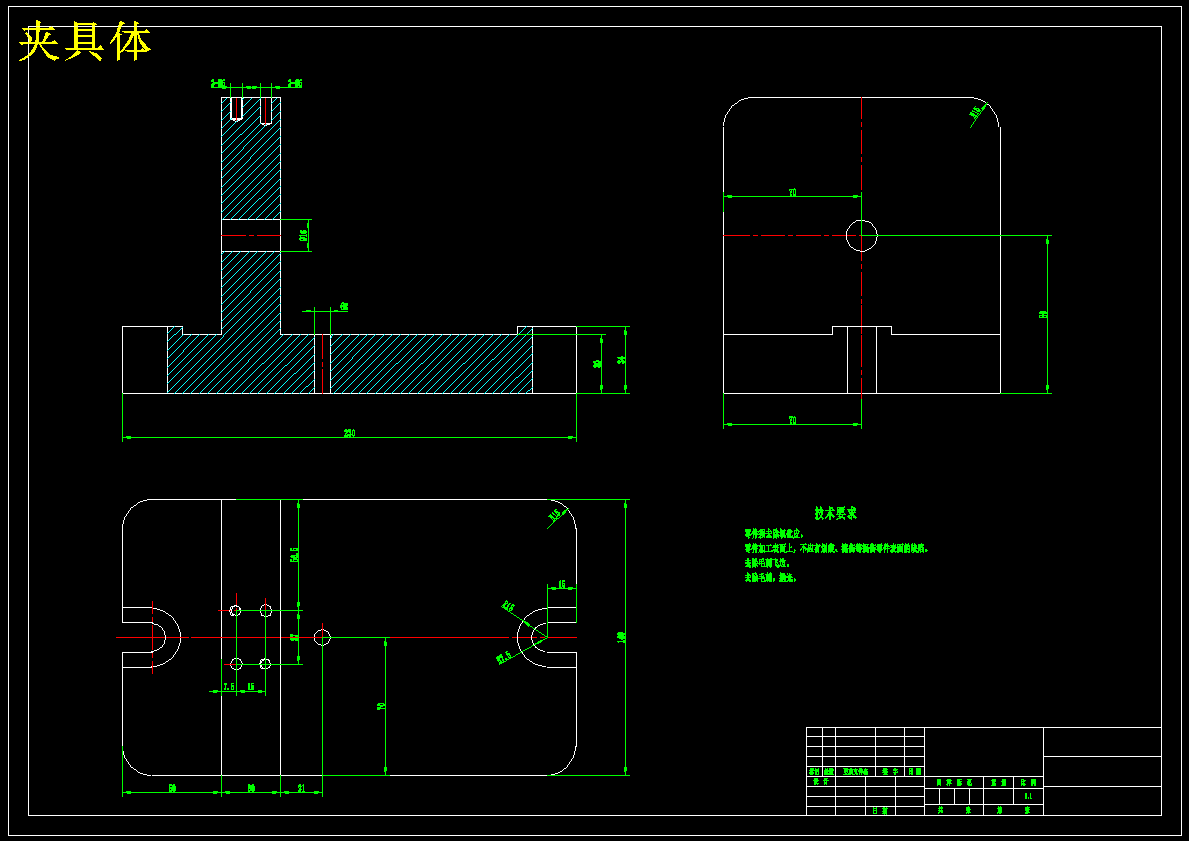Image resolution: width=1189 pixels, height=841 pixels.
Task: Select the "7.5" dimension below the four holes
Action: point(228,686)
